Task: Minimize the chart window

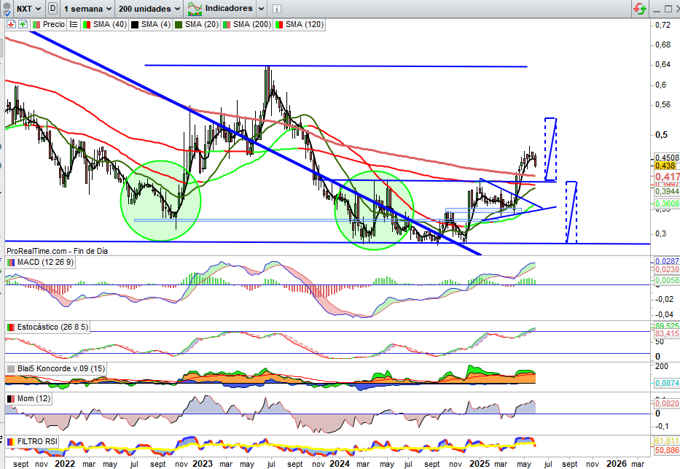Action: click(x=656, y=9)
